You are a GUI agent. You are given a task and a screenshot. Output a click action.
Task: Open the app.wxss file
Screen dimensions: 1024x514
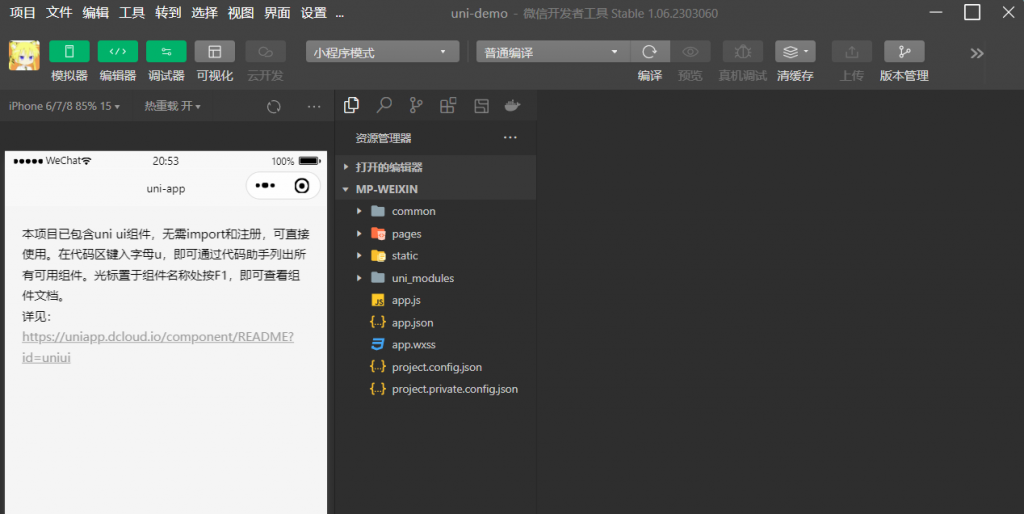point(436,345)
